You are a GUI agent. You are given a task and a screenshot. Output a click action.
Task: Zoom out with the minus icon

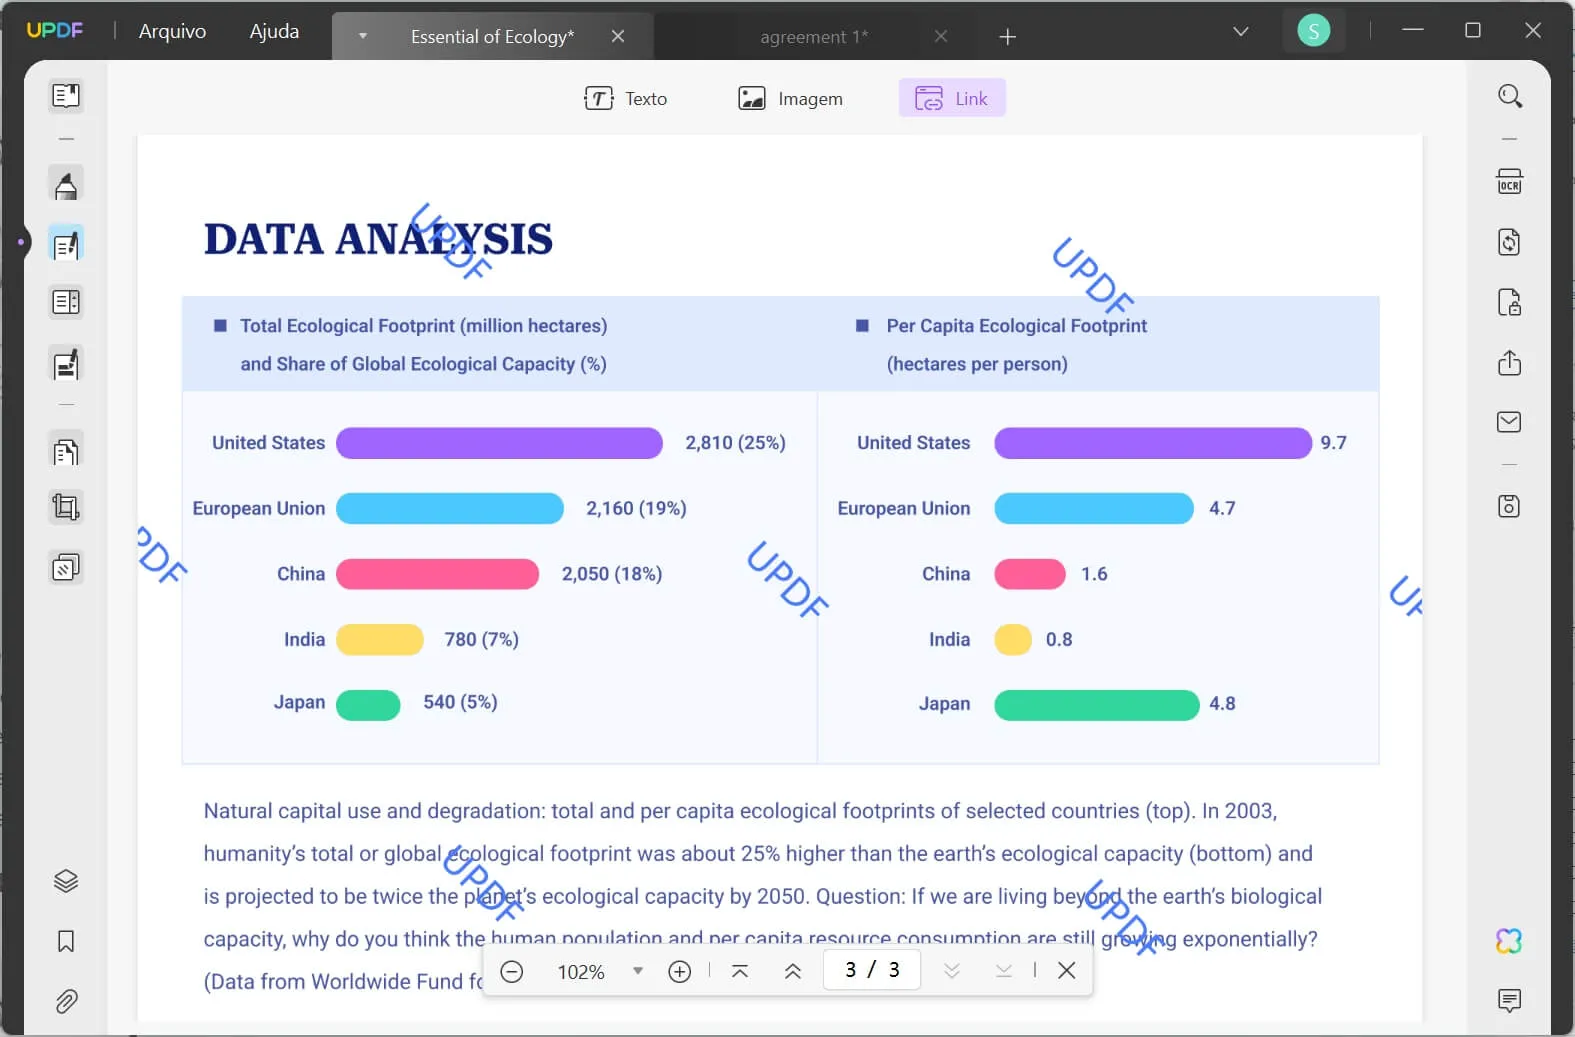(x=512, y=971)
